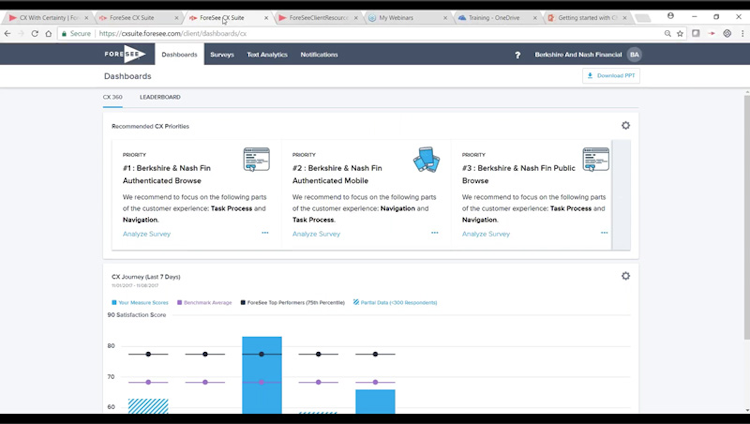Click the first striped partial data bar
Image resolution: width=750 pixels, height=424 pixels.
pyautogui.click(x=148, y=406)
